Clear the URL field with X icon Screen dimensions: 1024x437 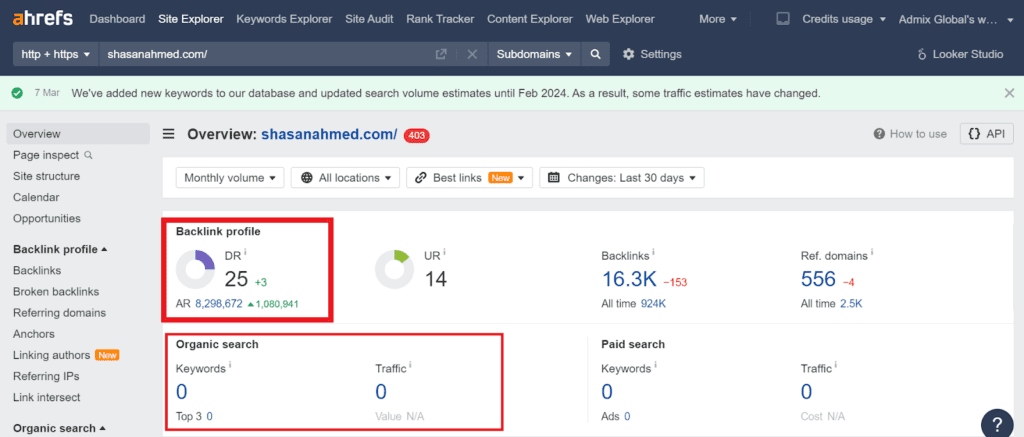pyautogui.click(x=472, y=54)
